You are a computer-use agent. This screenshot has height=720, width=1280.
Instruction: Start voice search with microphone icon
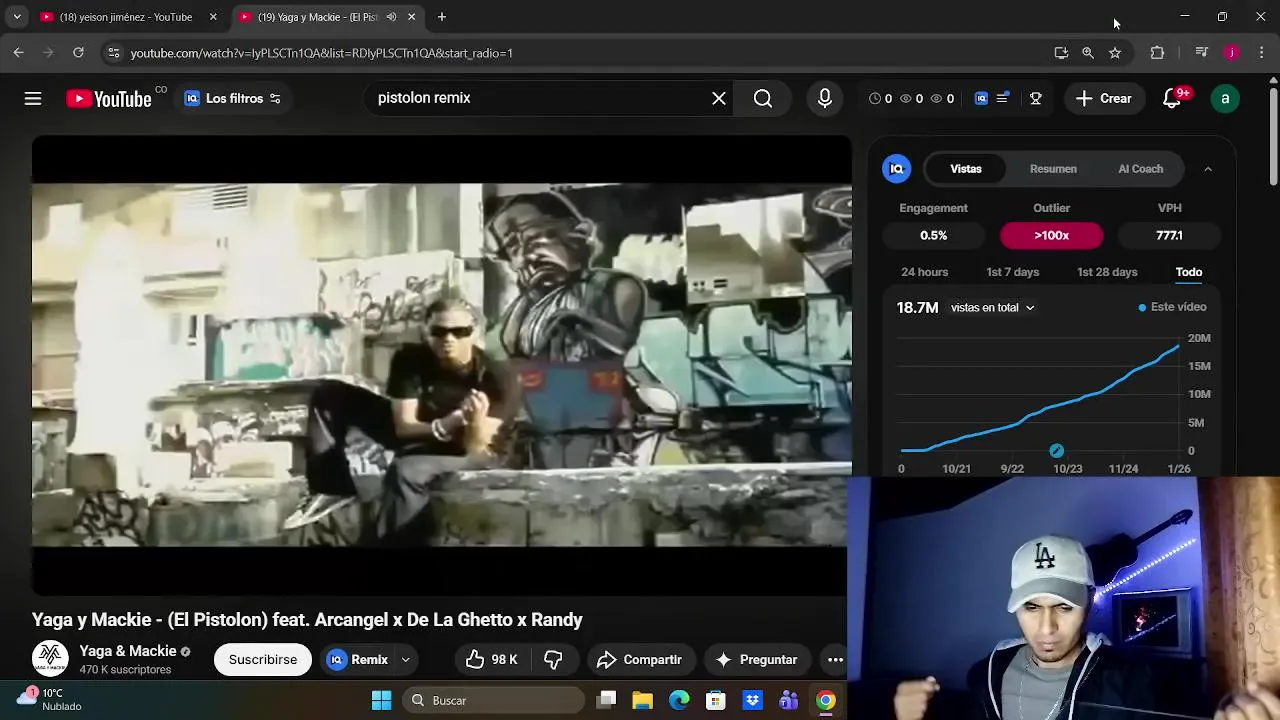(825, 98)
